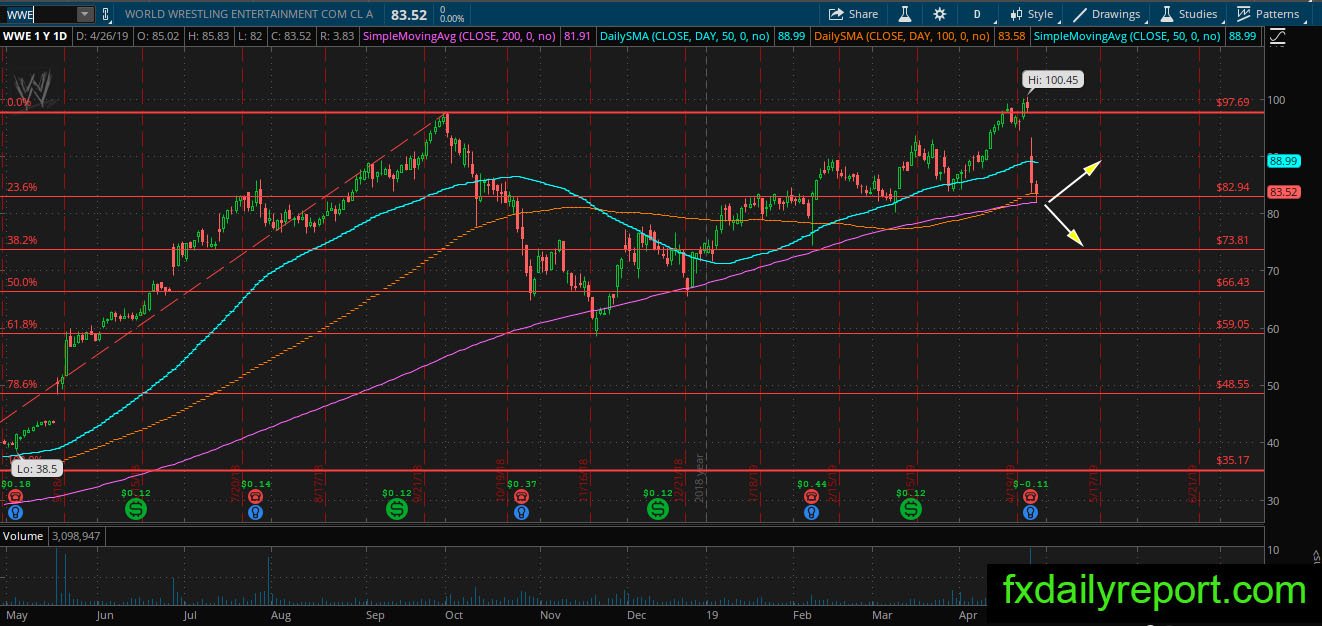
Task: Click the red phone icon under $0.44
Action: pyautogui.click(x=812, y=496)
